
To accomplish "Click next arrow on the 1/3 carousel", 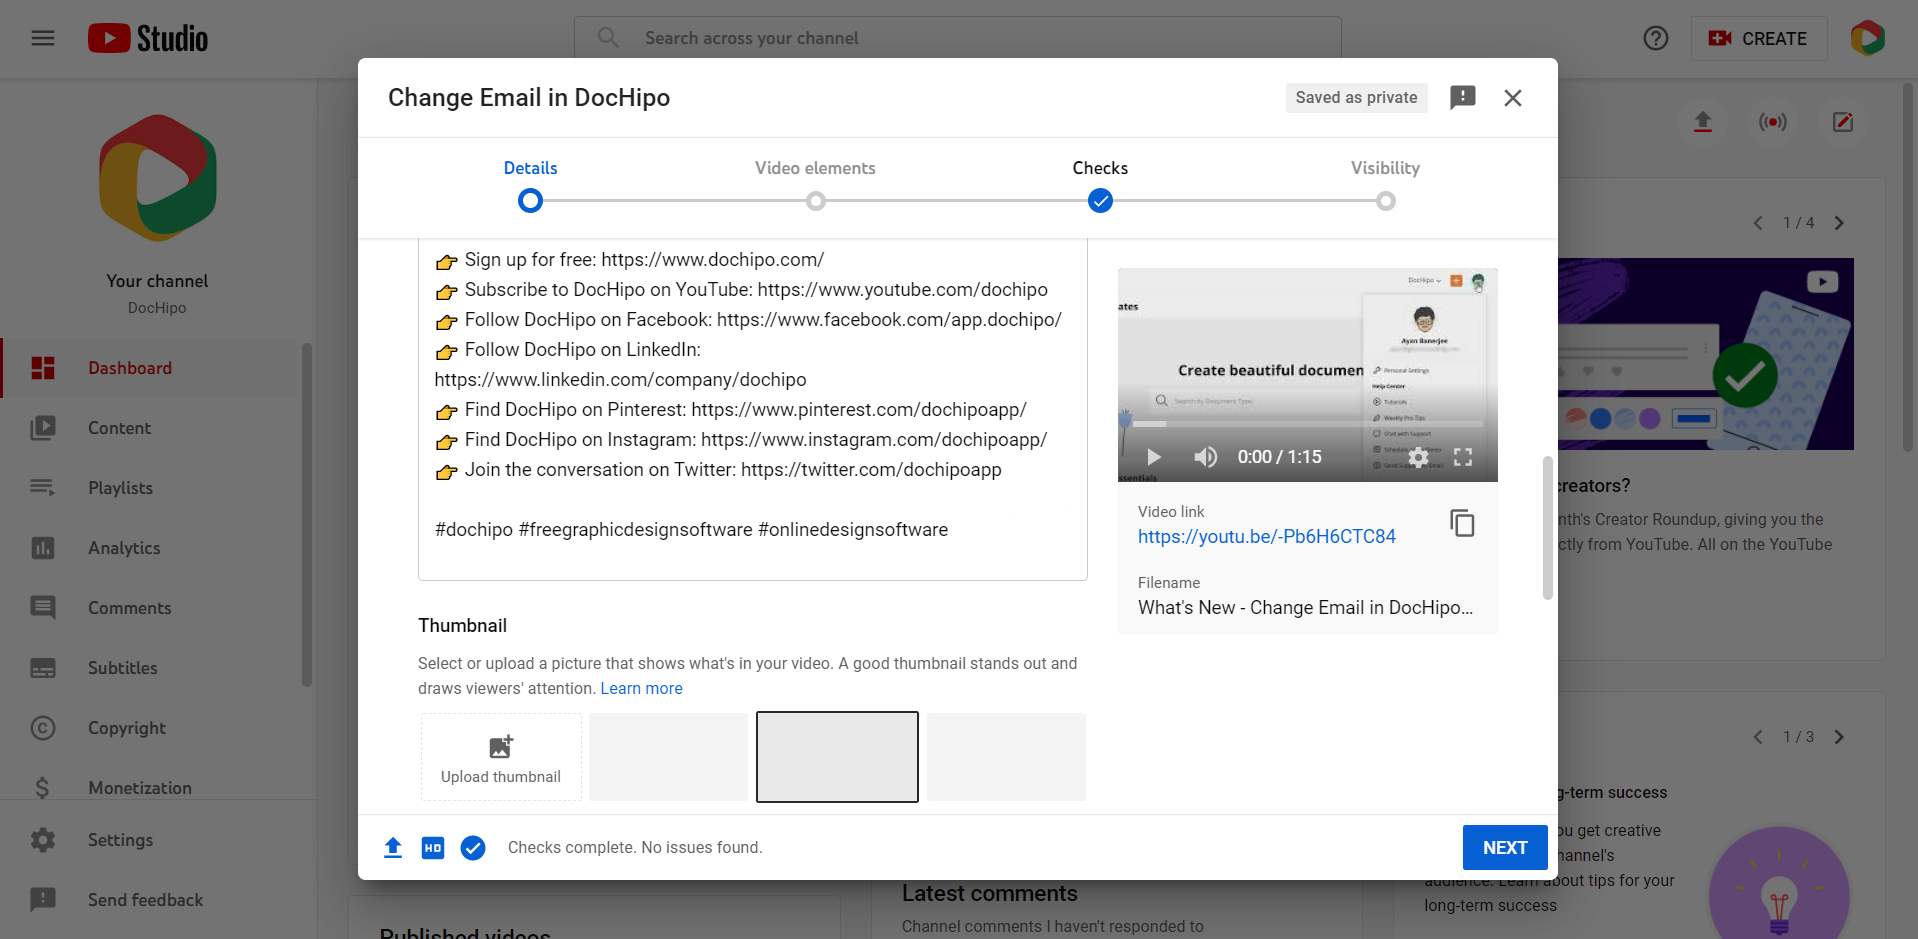I will click(x=1840, y=737).
